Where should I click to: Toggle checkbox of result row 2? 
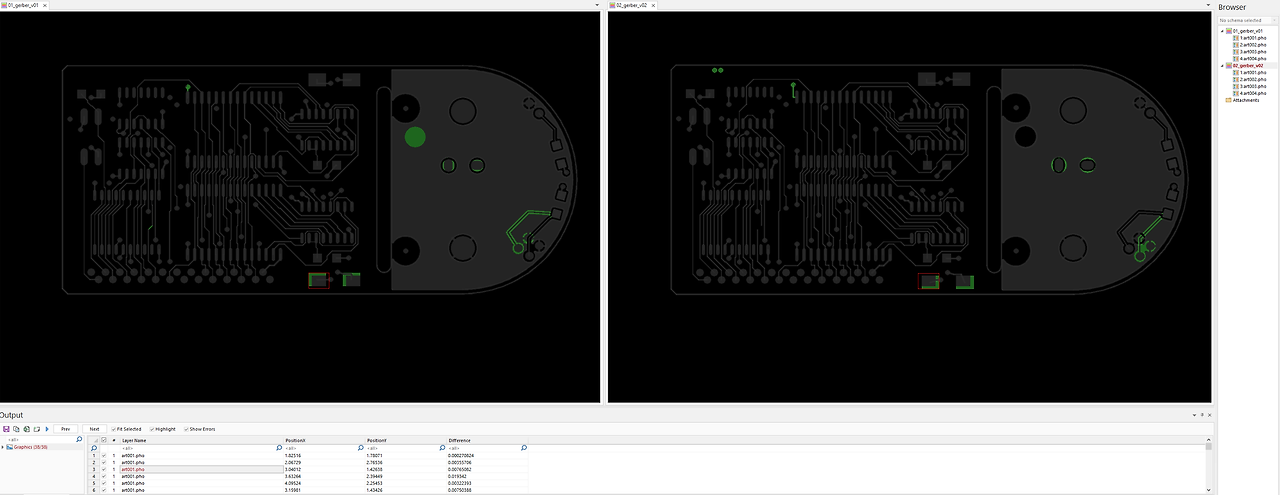tap(104, 462)
